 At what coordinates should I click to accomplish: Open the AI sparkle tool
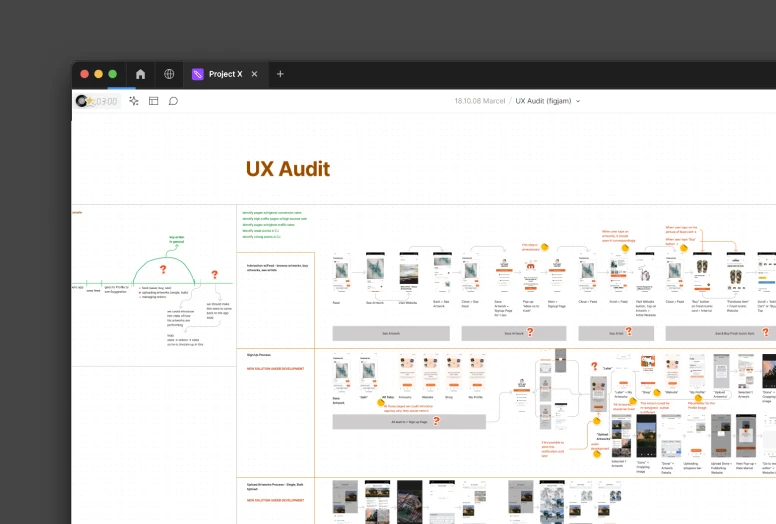pyautogui.click(x=134, y=101)
